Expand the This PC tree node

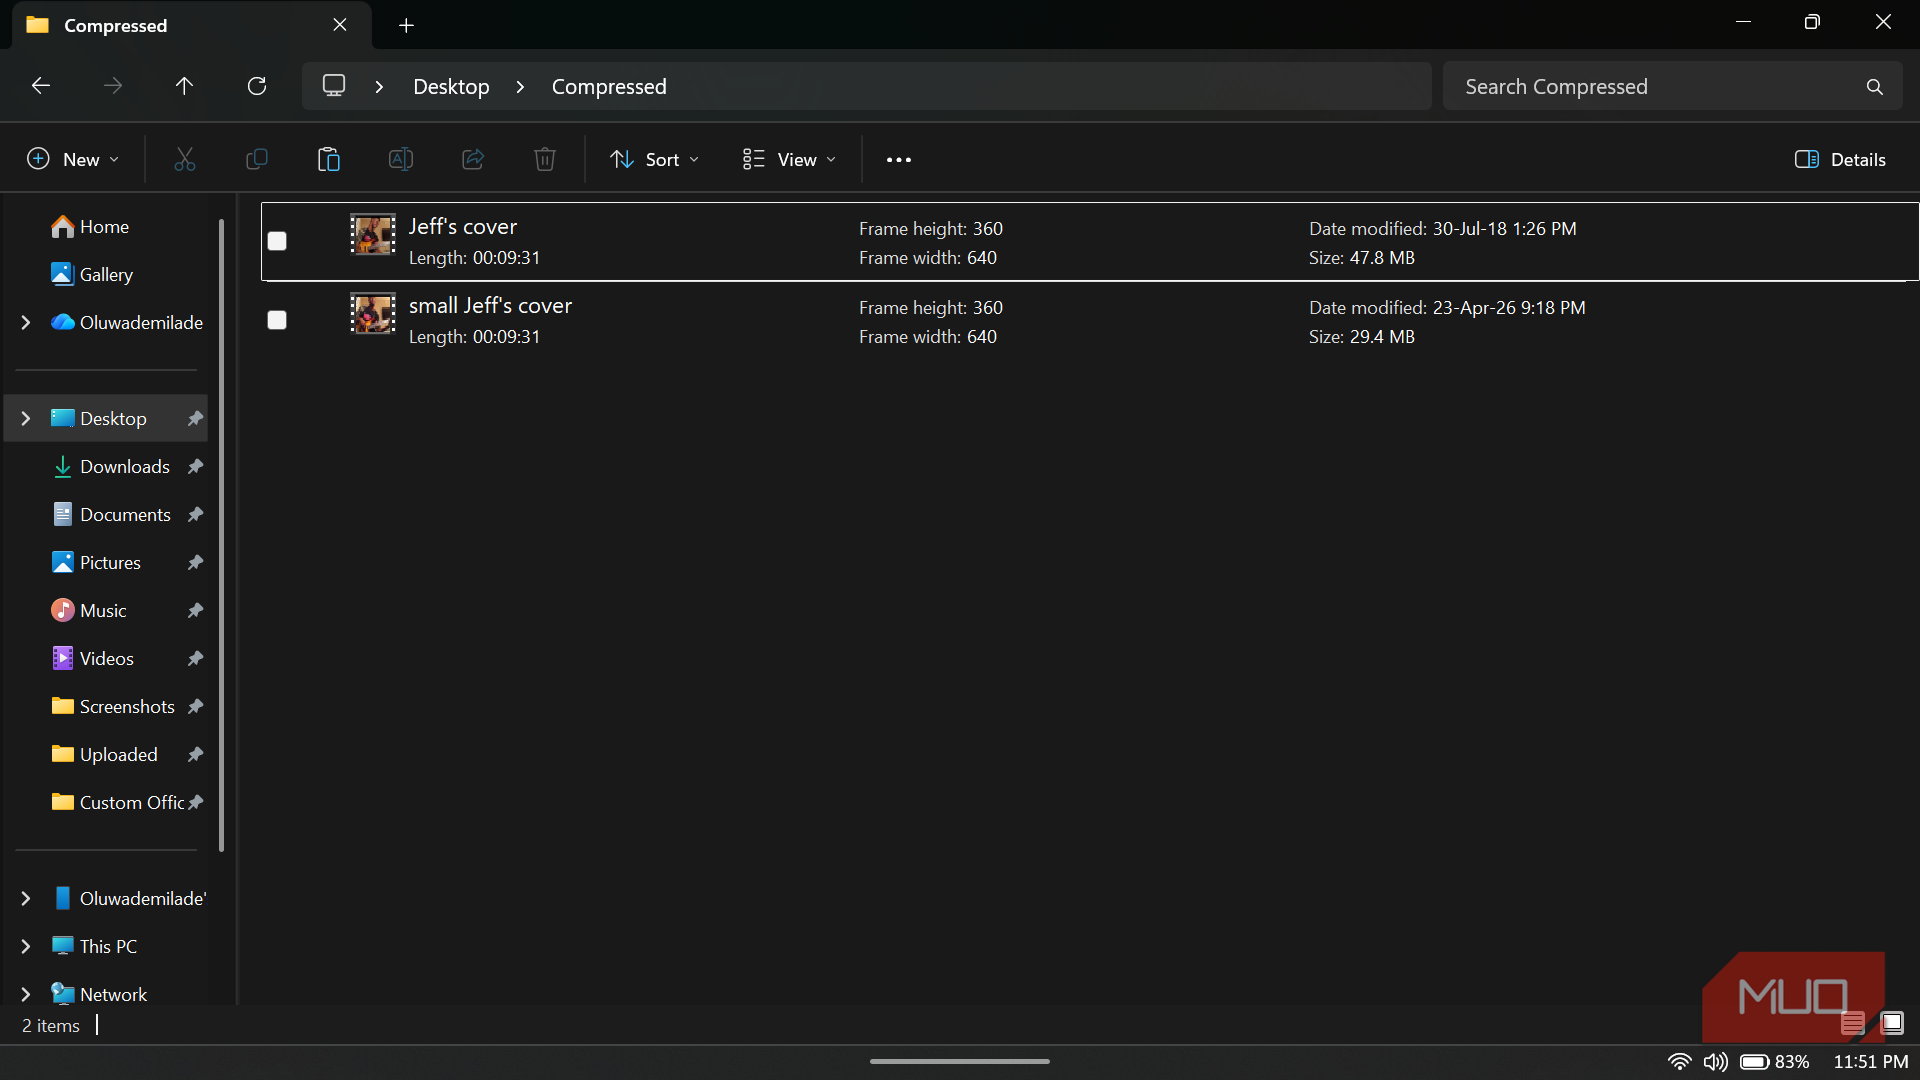26,947
